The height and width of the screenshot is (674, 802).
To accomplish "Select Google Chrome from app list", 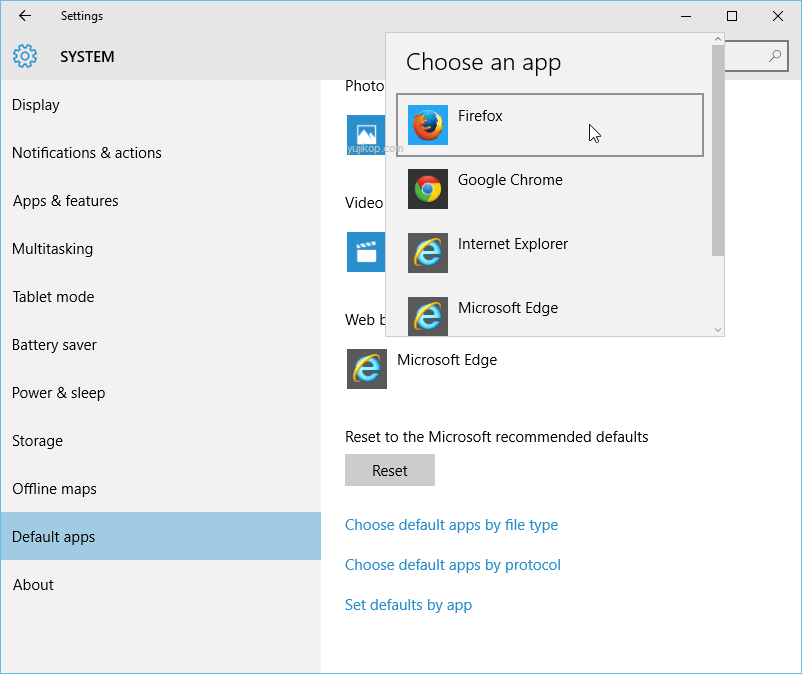I will click(550, 189).
